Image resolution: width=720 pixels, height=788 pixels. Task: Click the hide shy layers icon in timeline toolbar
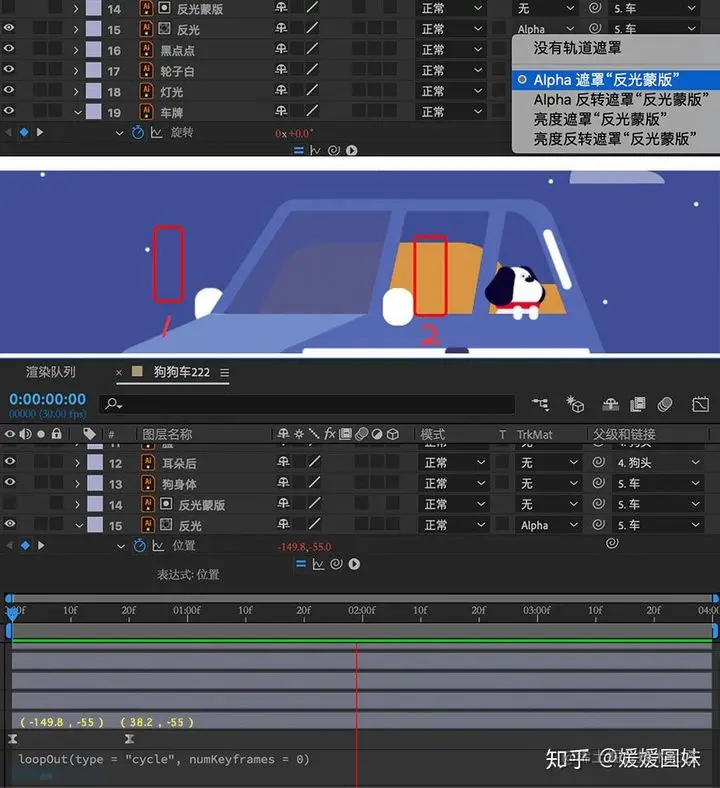tap(610, 404)
